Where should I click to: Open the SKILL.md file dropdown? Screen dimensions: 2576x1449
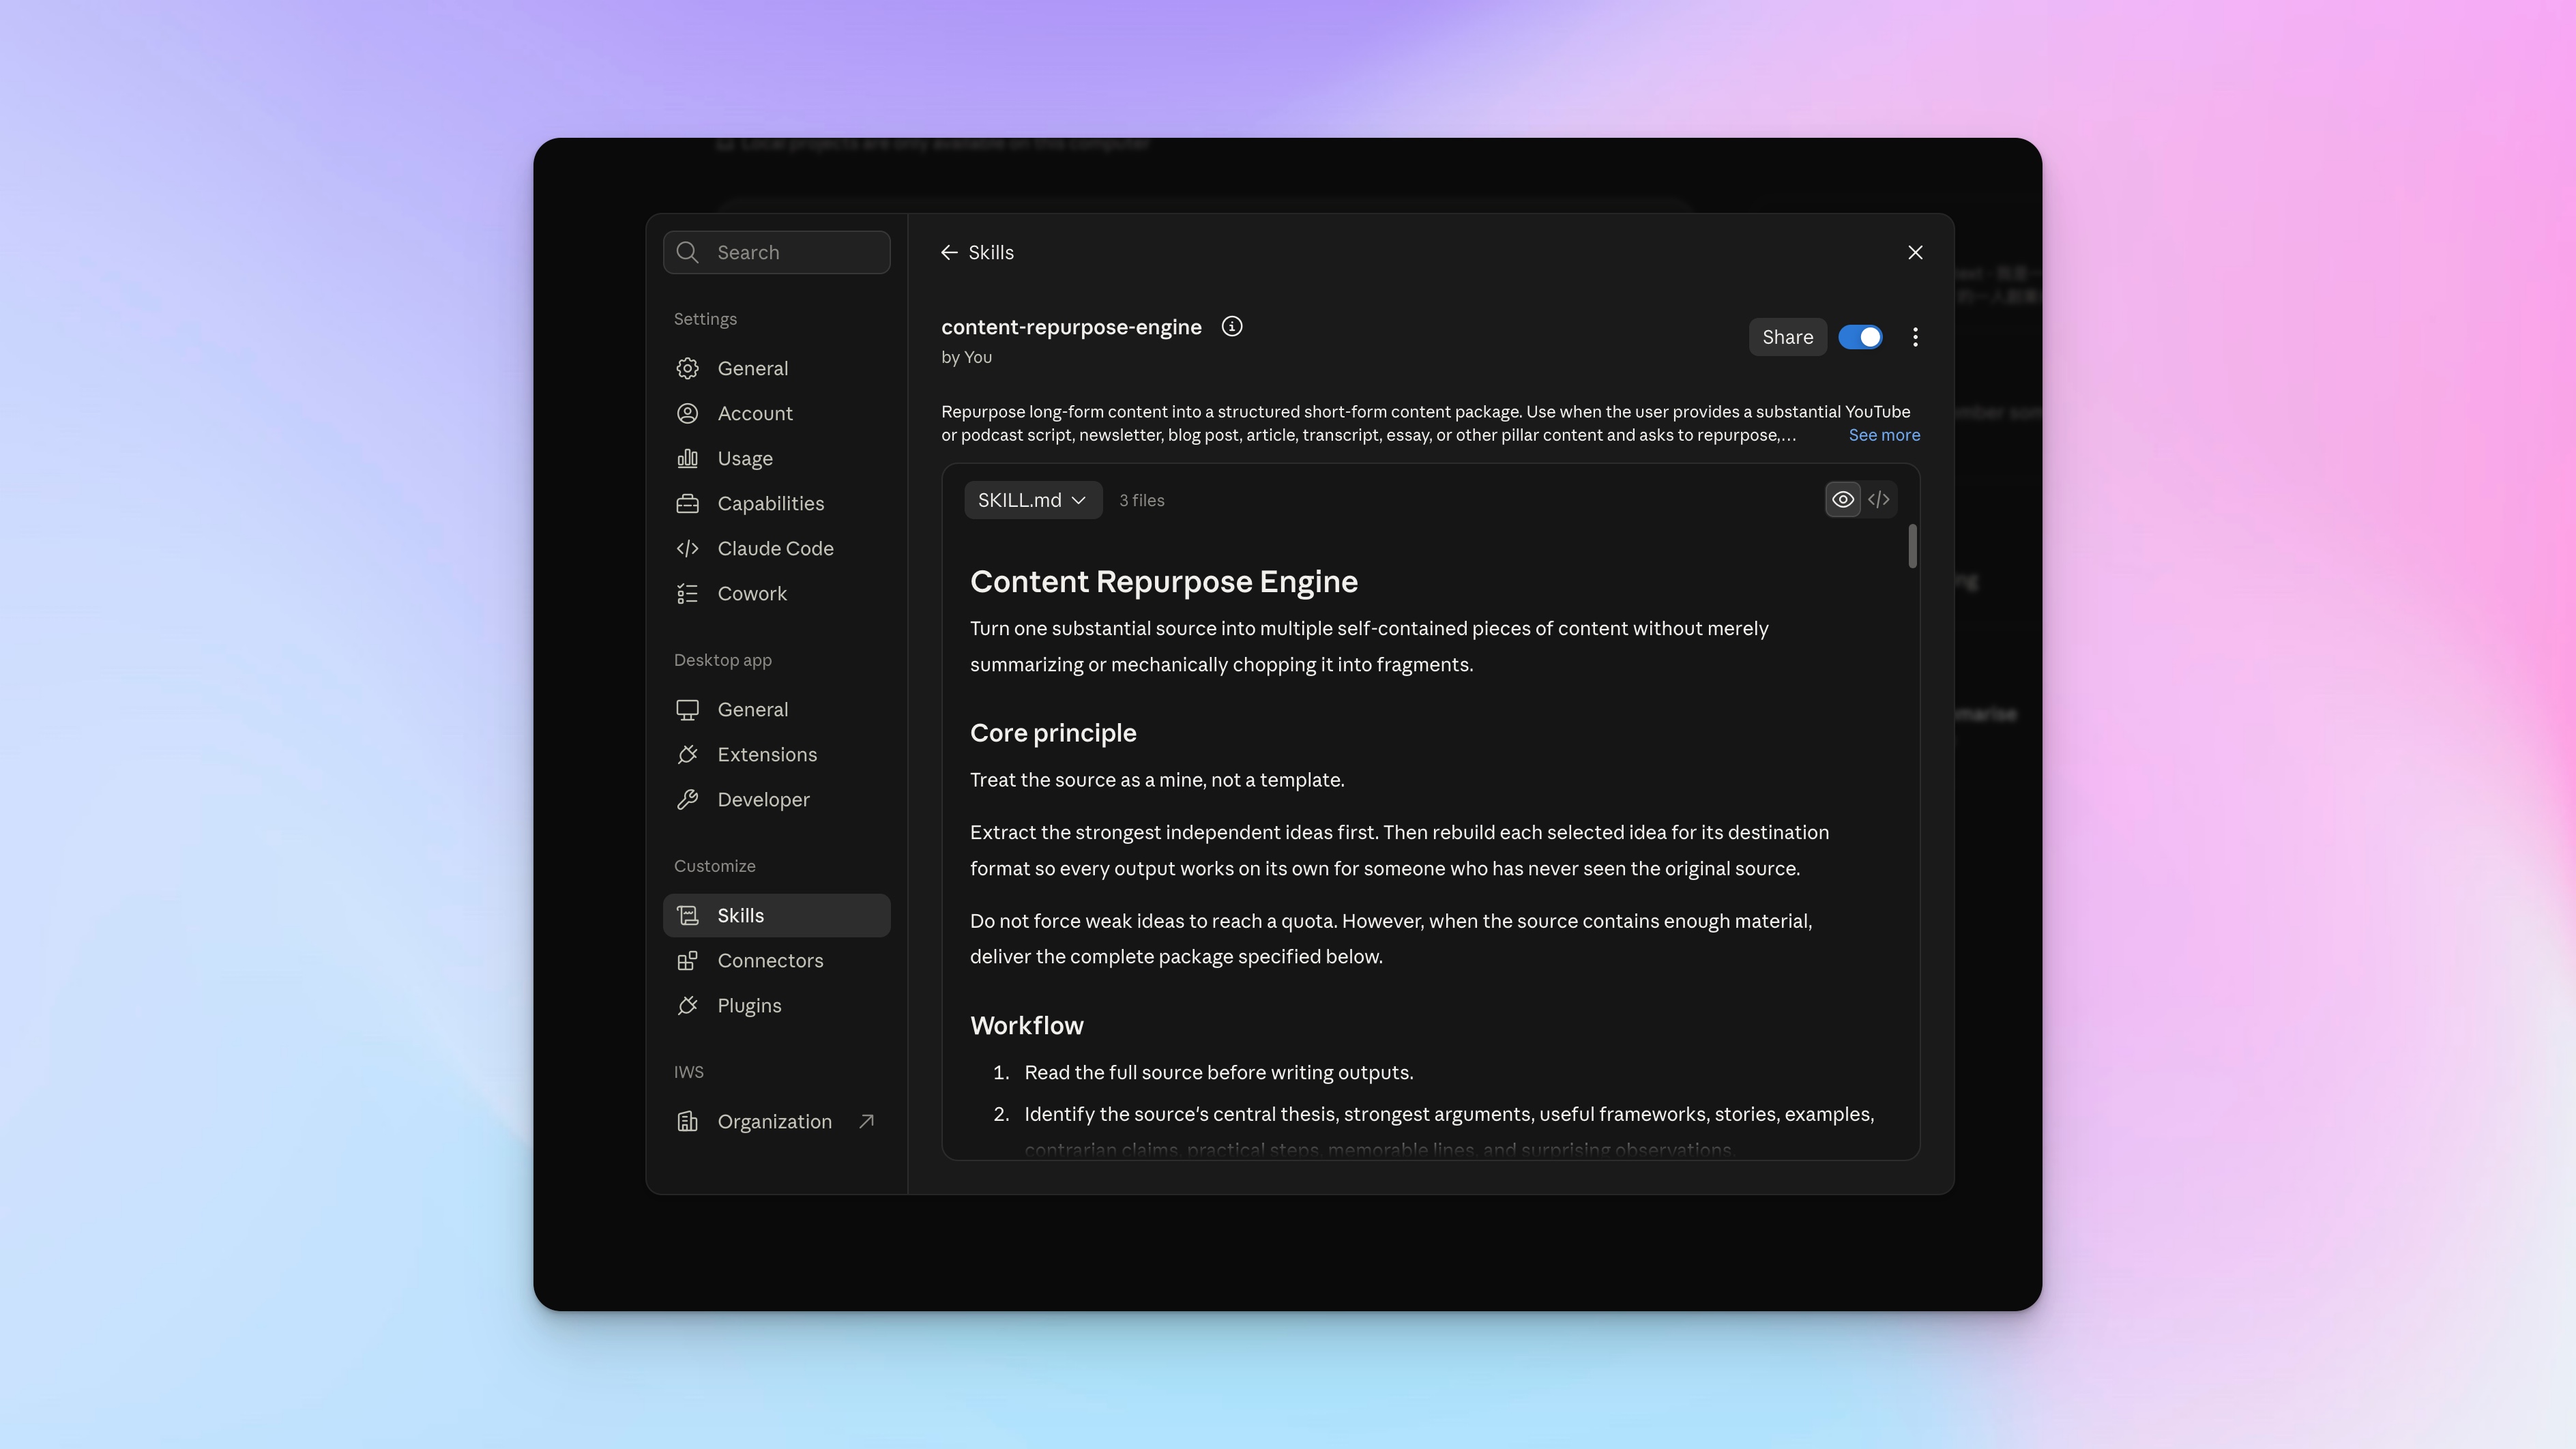pyautogui.click(x=1033, y=500)
